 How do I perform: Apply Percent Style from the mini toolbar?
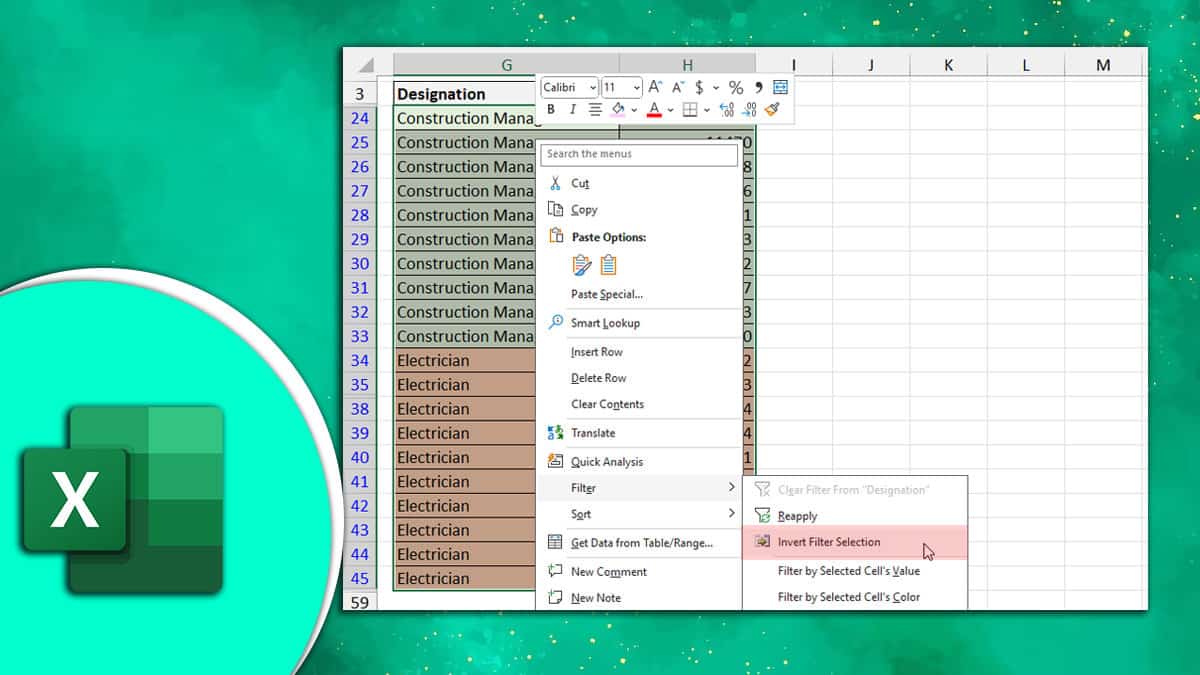735,88
